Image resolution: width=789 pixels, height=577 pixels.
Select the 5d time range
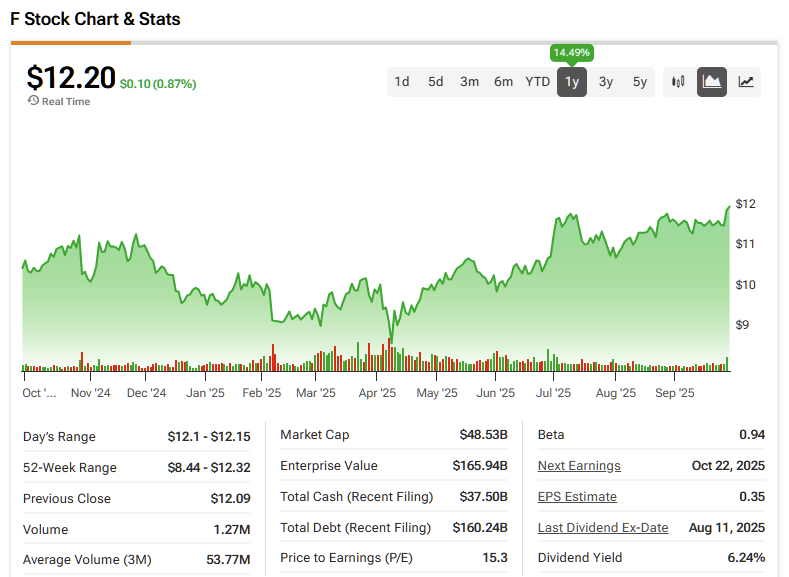click(436, 82)
